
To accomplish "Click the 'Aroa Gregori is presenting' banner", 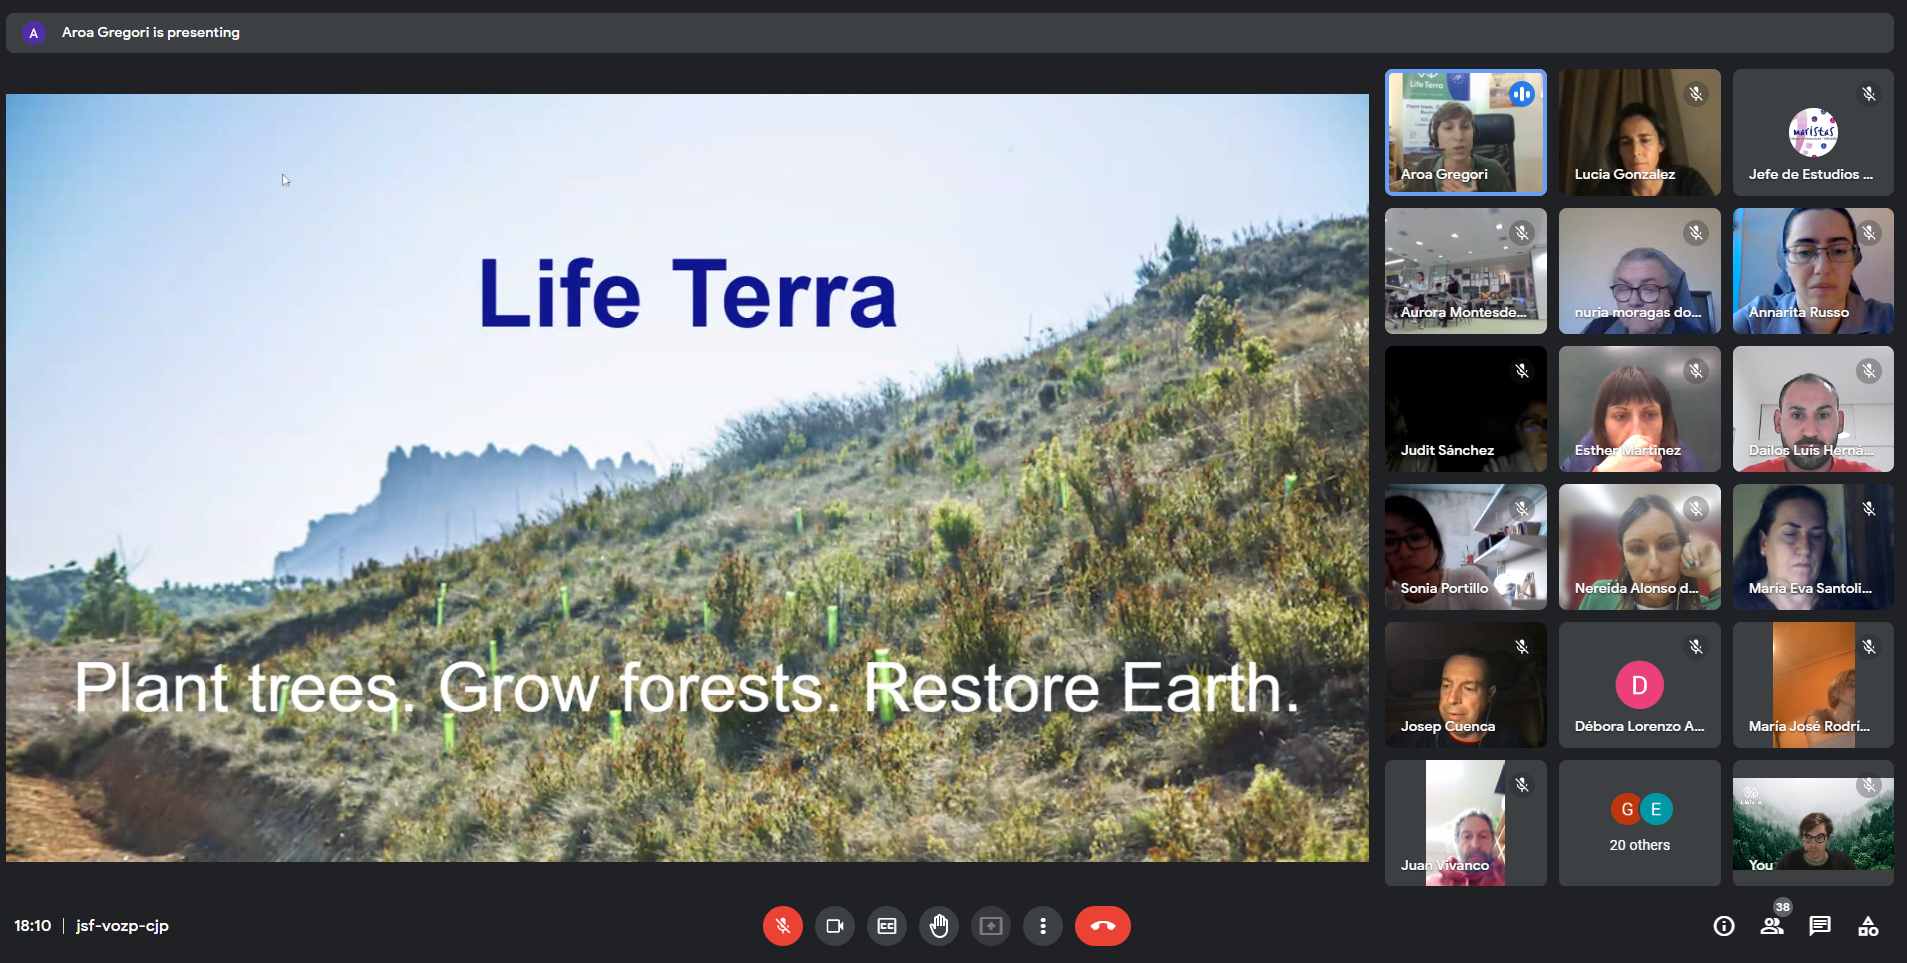I will point(950,32).
